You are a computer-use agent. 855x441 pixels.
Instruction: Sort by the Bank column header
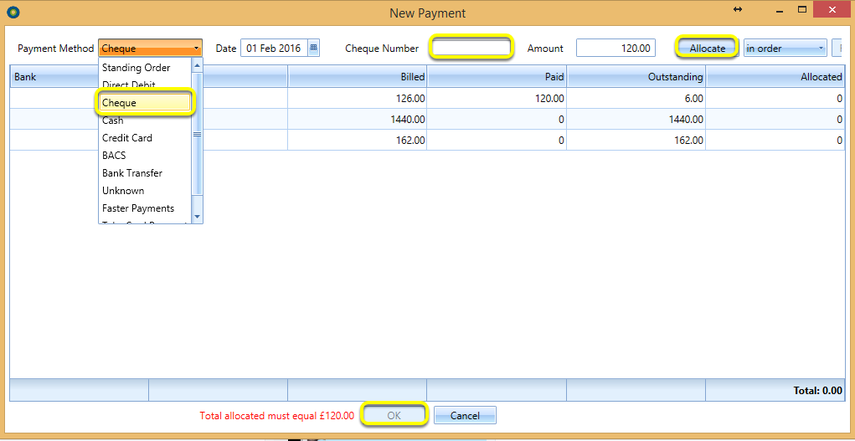tap(79, 77)
